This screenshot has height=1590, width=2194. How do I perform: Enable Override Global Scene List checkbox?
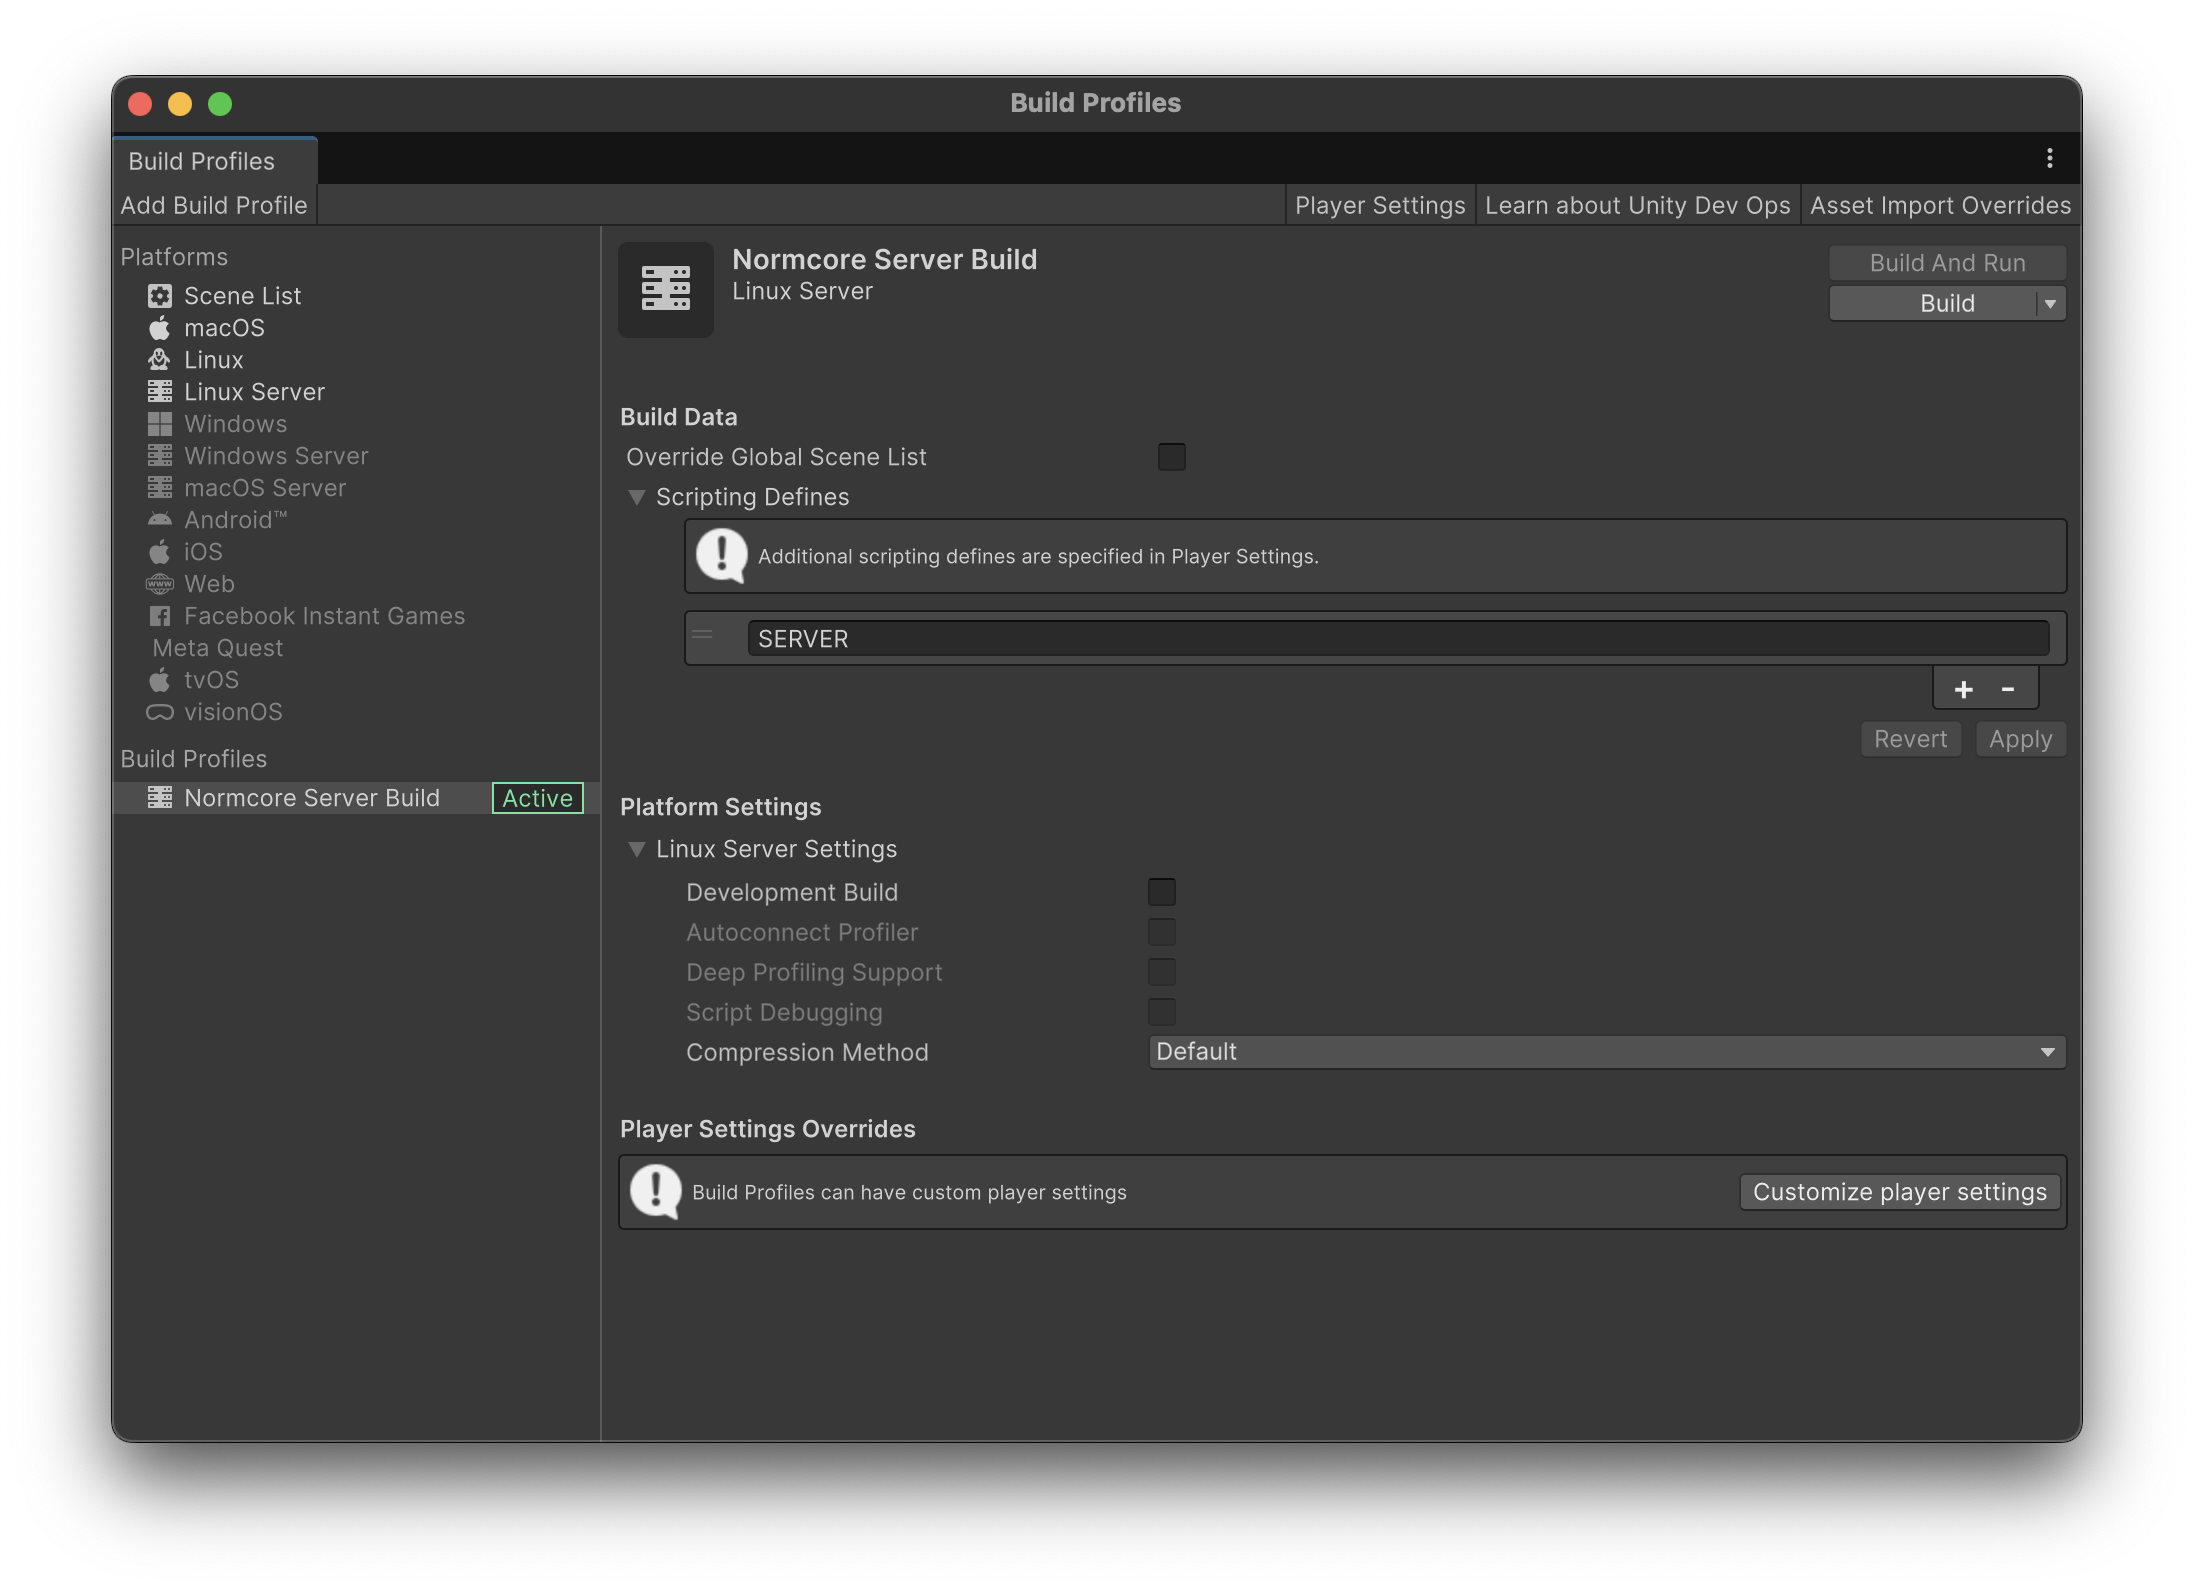coord(1171,457)
